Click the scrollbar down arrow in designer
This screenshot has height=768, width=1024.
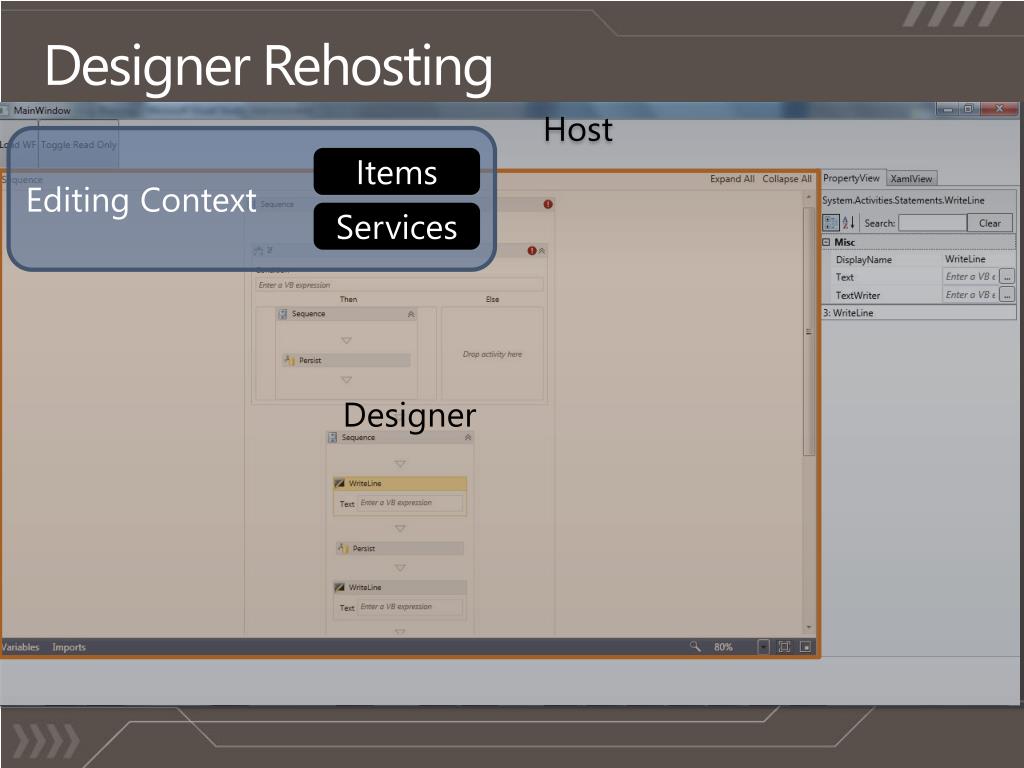[808, 628]
